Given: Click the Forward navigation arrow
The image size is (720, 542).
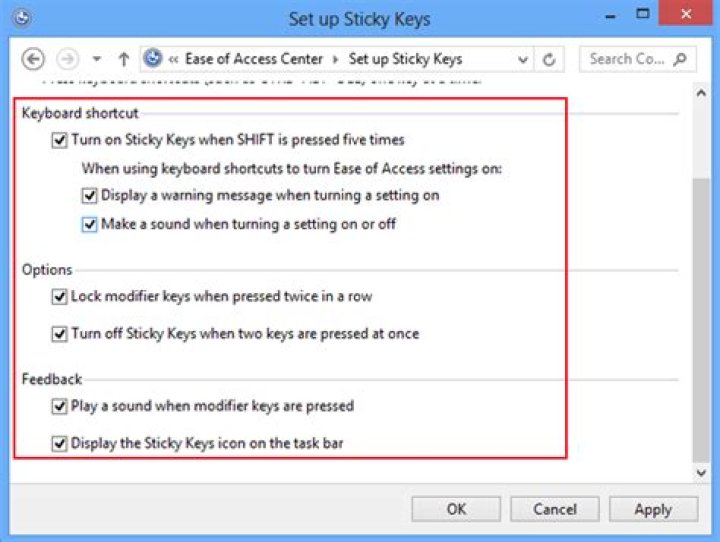Looking at the screenshot, I should click(67, 59).
